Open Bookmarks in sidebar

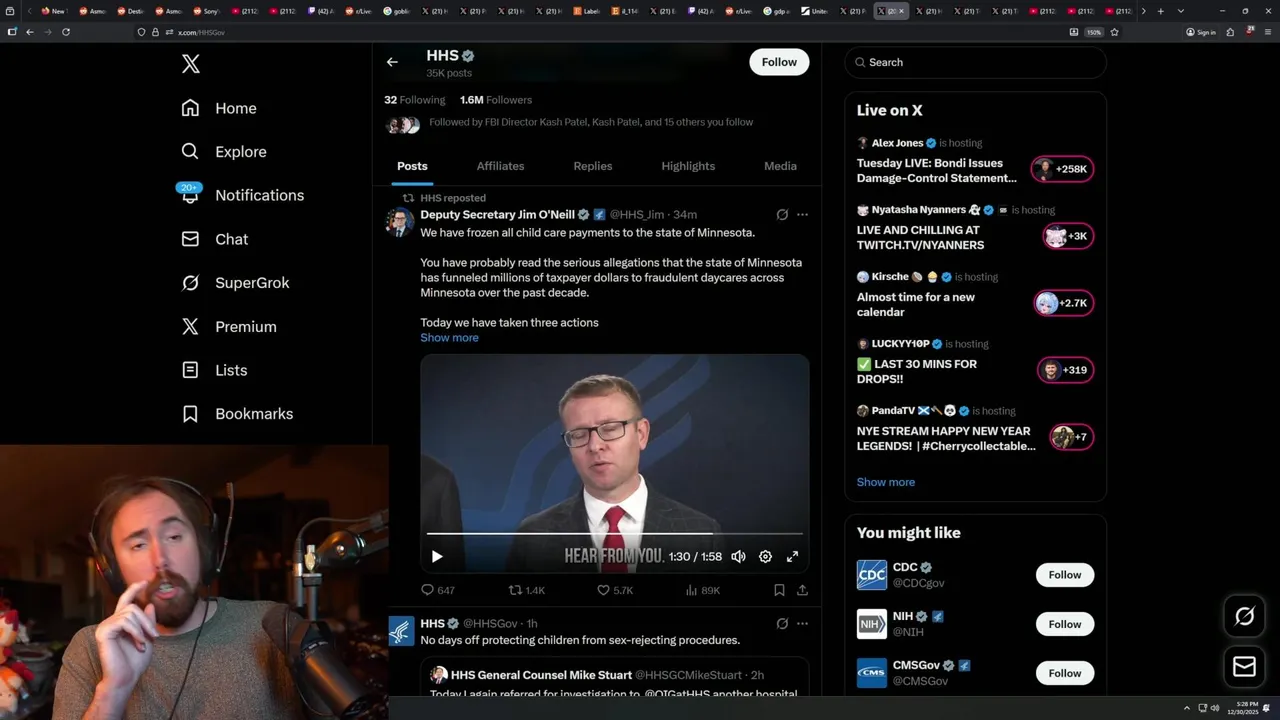click(x=237, y=414)
